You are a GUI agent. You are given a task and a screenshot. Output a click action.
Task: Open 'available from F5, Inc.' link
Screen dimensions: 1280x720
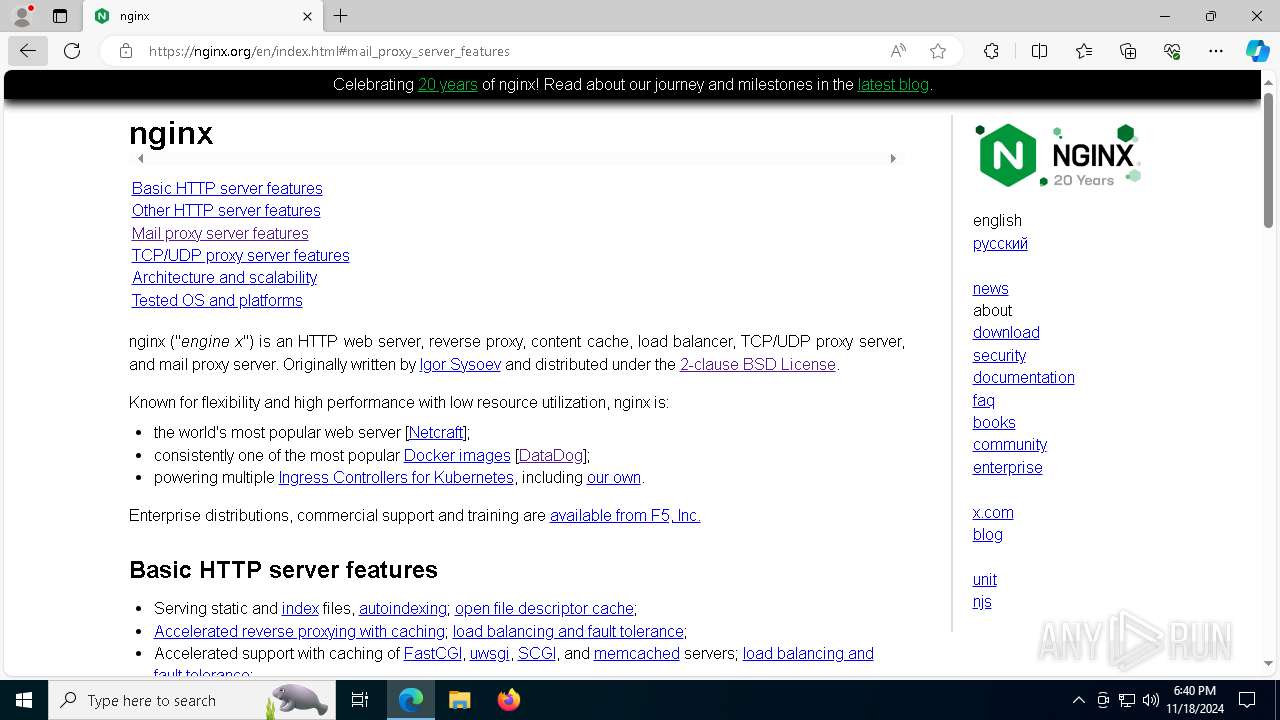625,515
